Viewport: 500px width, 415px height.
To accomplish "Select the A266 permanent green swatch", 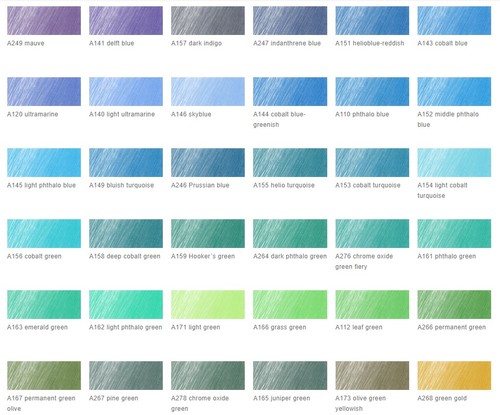I will (454, 304).
